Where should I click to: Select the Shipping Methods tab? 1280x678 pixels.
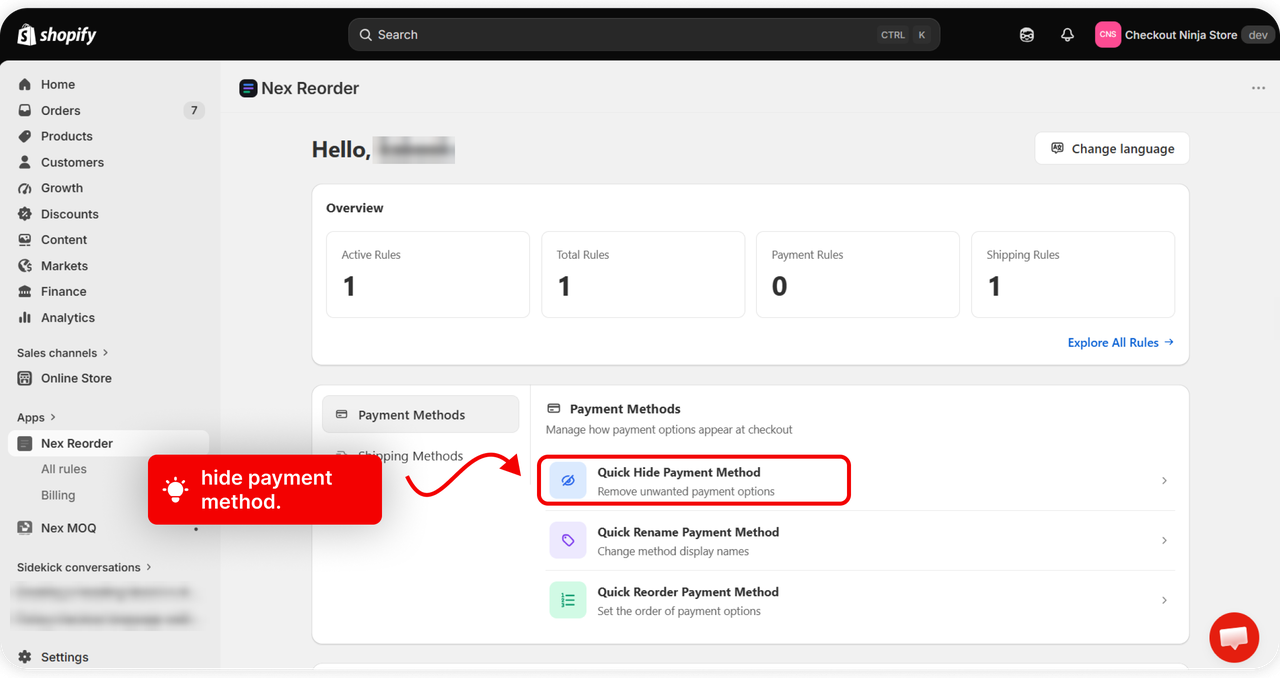(420, 456)
